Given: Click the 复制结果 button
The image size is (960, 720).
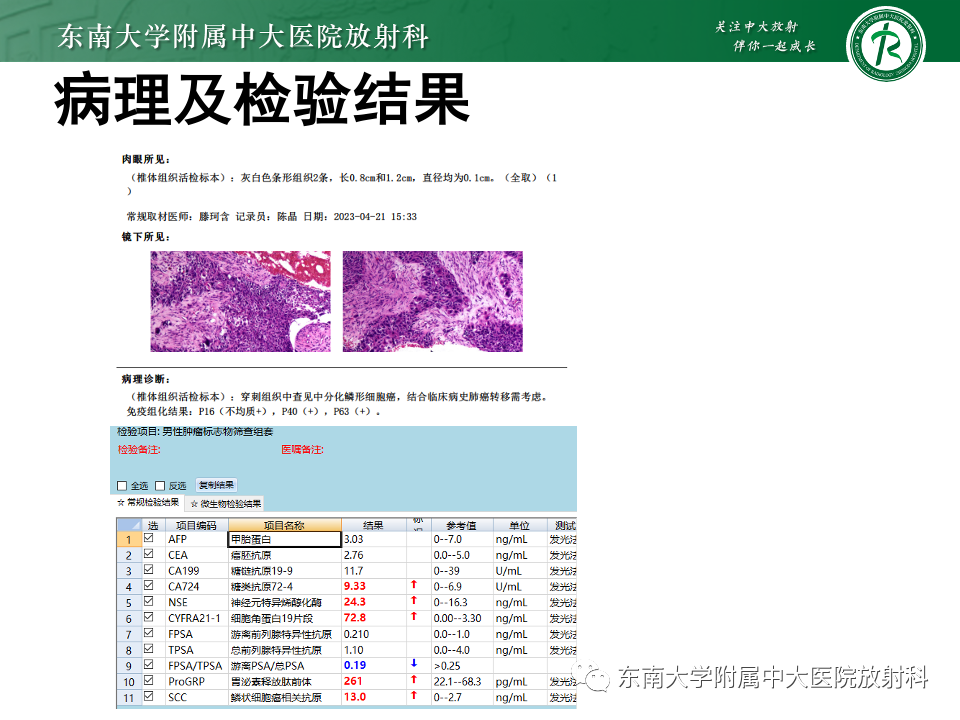Looking at the screenshot, I should (216, 486).
